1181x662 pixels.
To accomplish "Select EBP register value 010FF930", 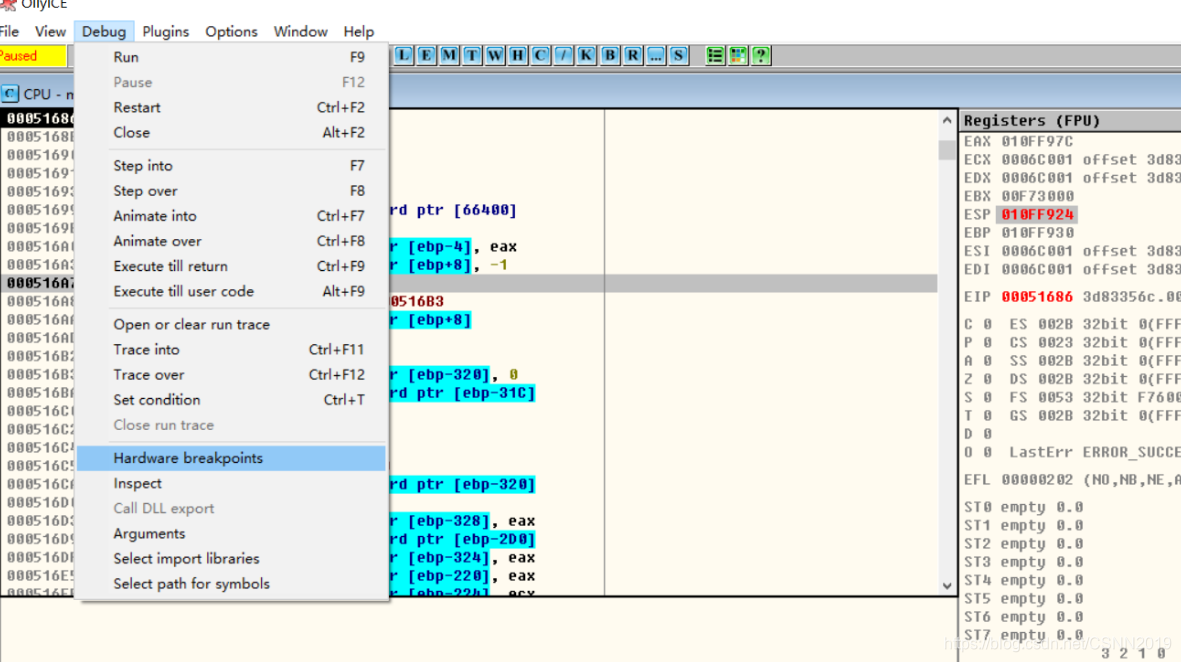I will tap(1037, 233).
